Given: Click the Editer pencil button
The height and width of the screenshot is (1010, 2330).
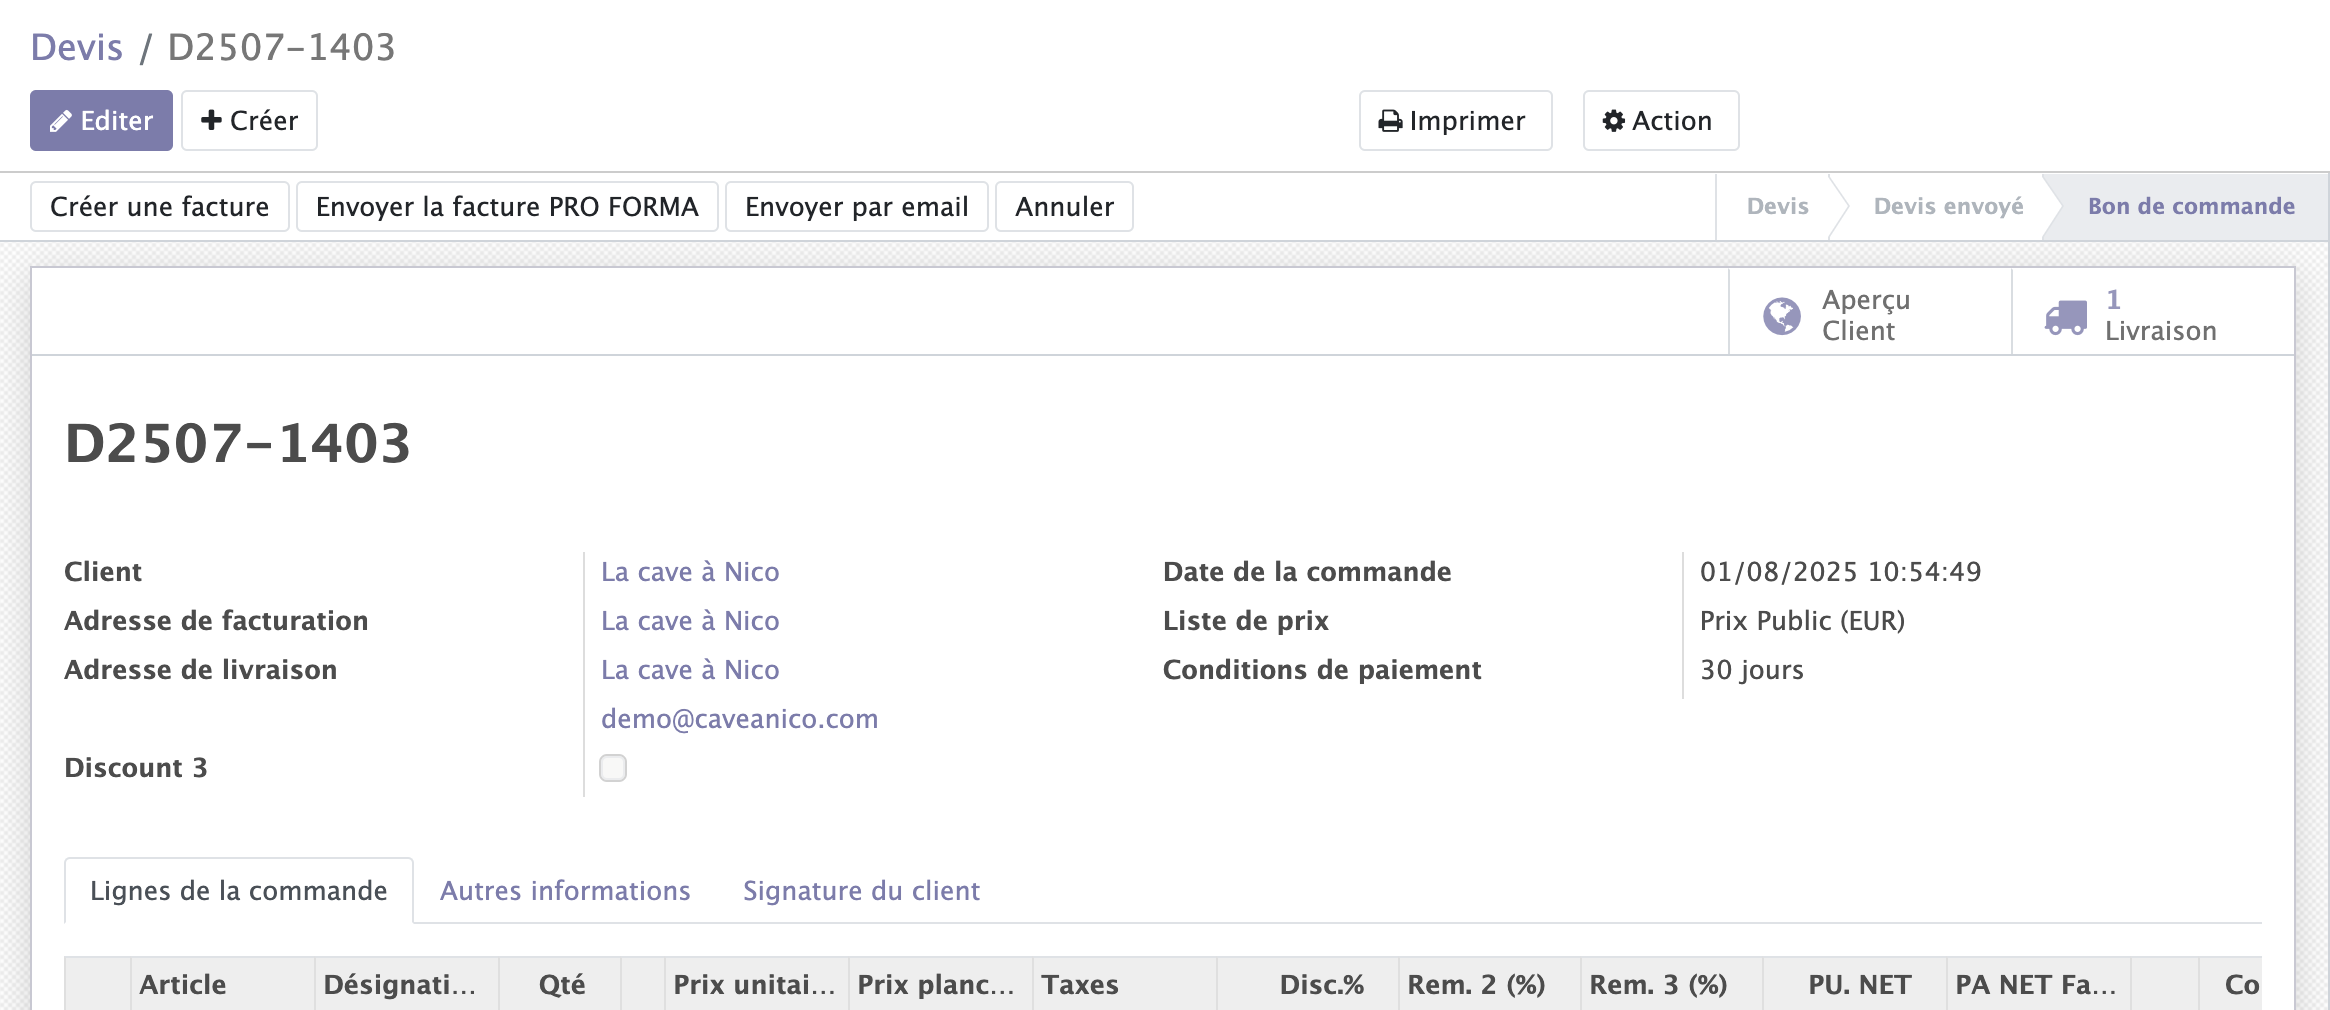Looking at the screenshot, I should coord(101,121).
